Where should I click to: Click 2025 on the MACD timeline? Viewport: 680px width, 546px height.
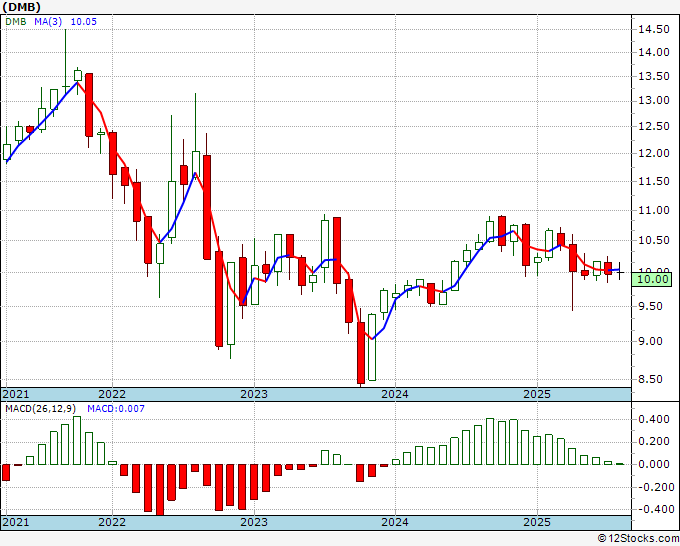click(537, 522)
